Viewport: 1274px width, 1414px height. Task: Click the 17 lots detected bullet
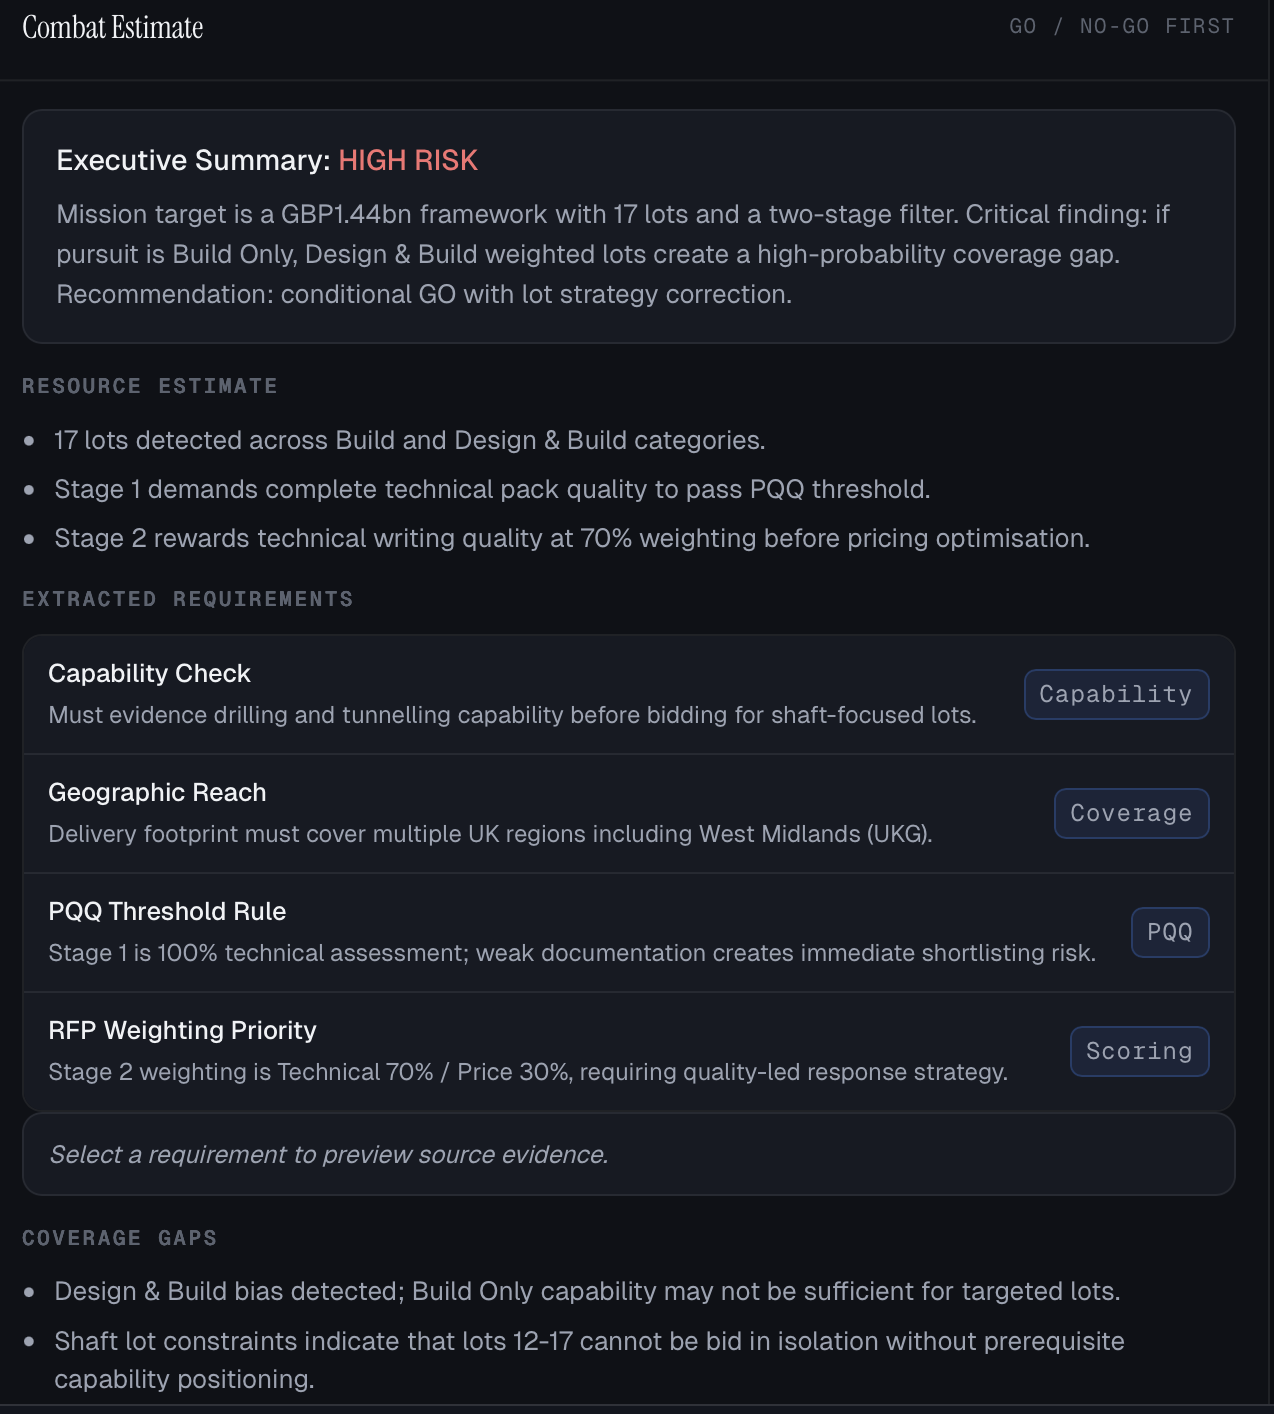[409, 440]
